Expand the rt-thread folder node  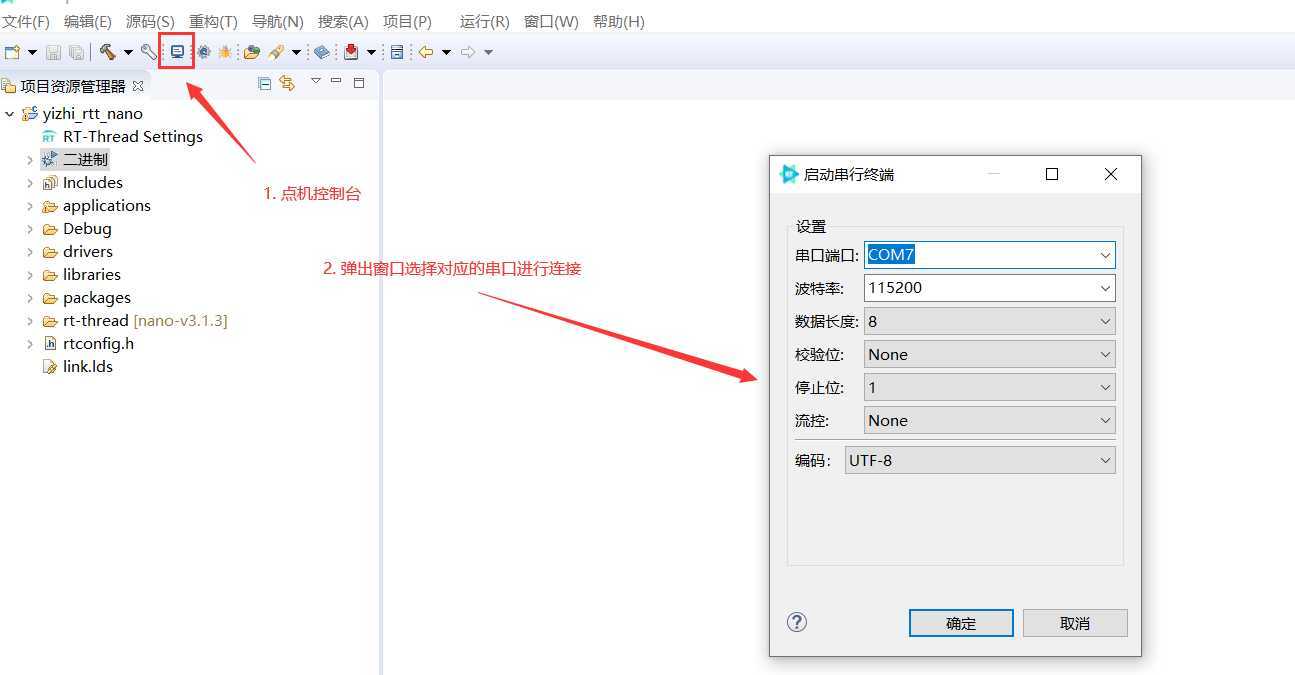pyautogui.click(x=30, y=321)
